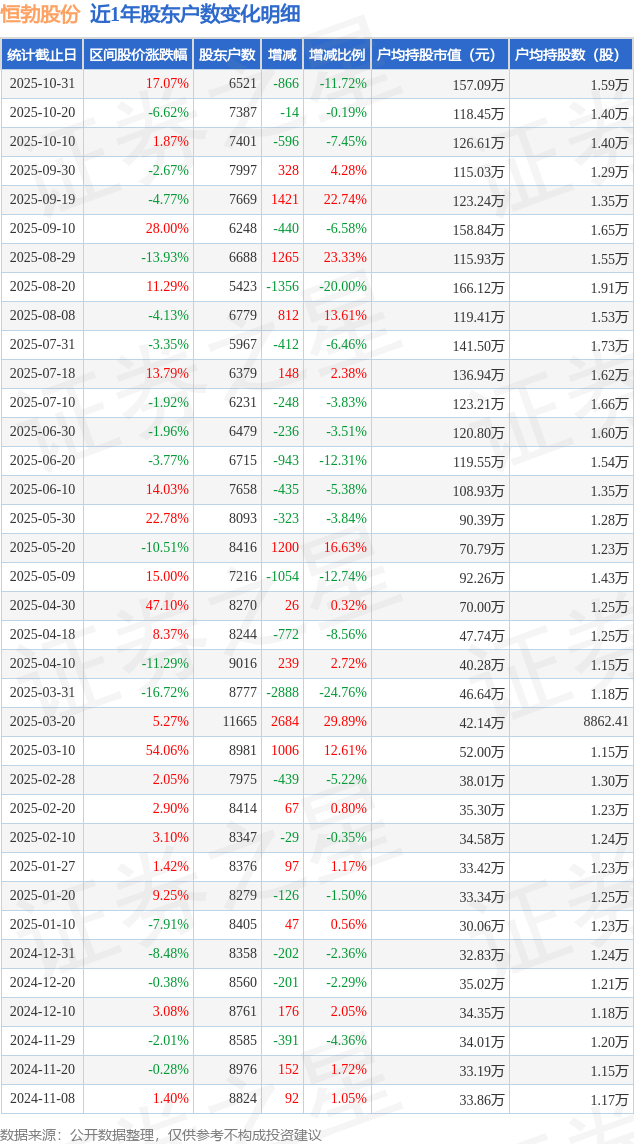Click the 数据来源 footer note
Screen dimensions: 634x1144
(161, 1134)
